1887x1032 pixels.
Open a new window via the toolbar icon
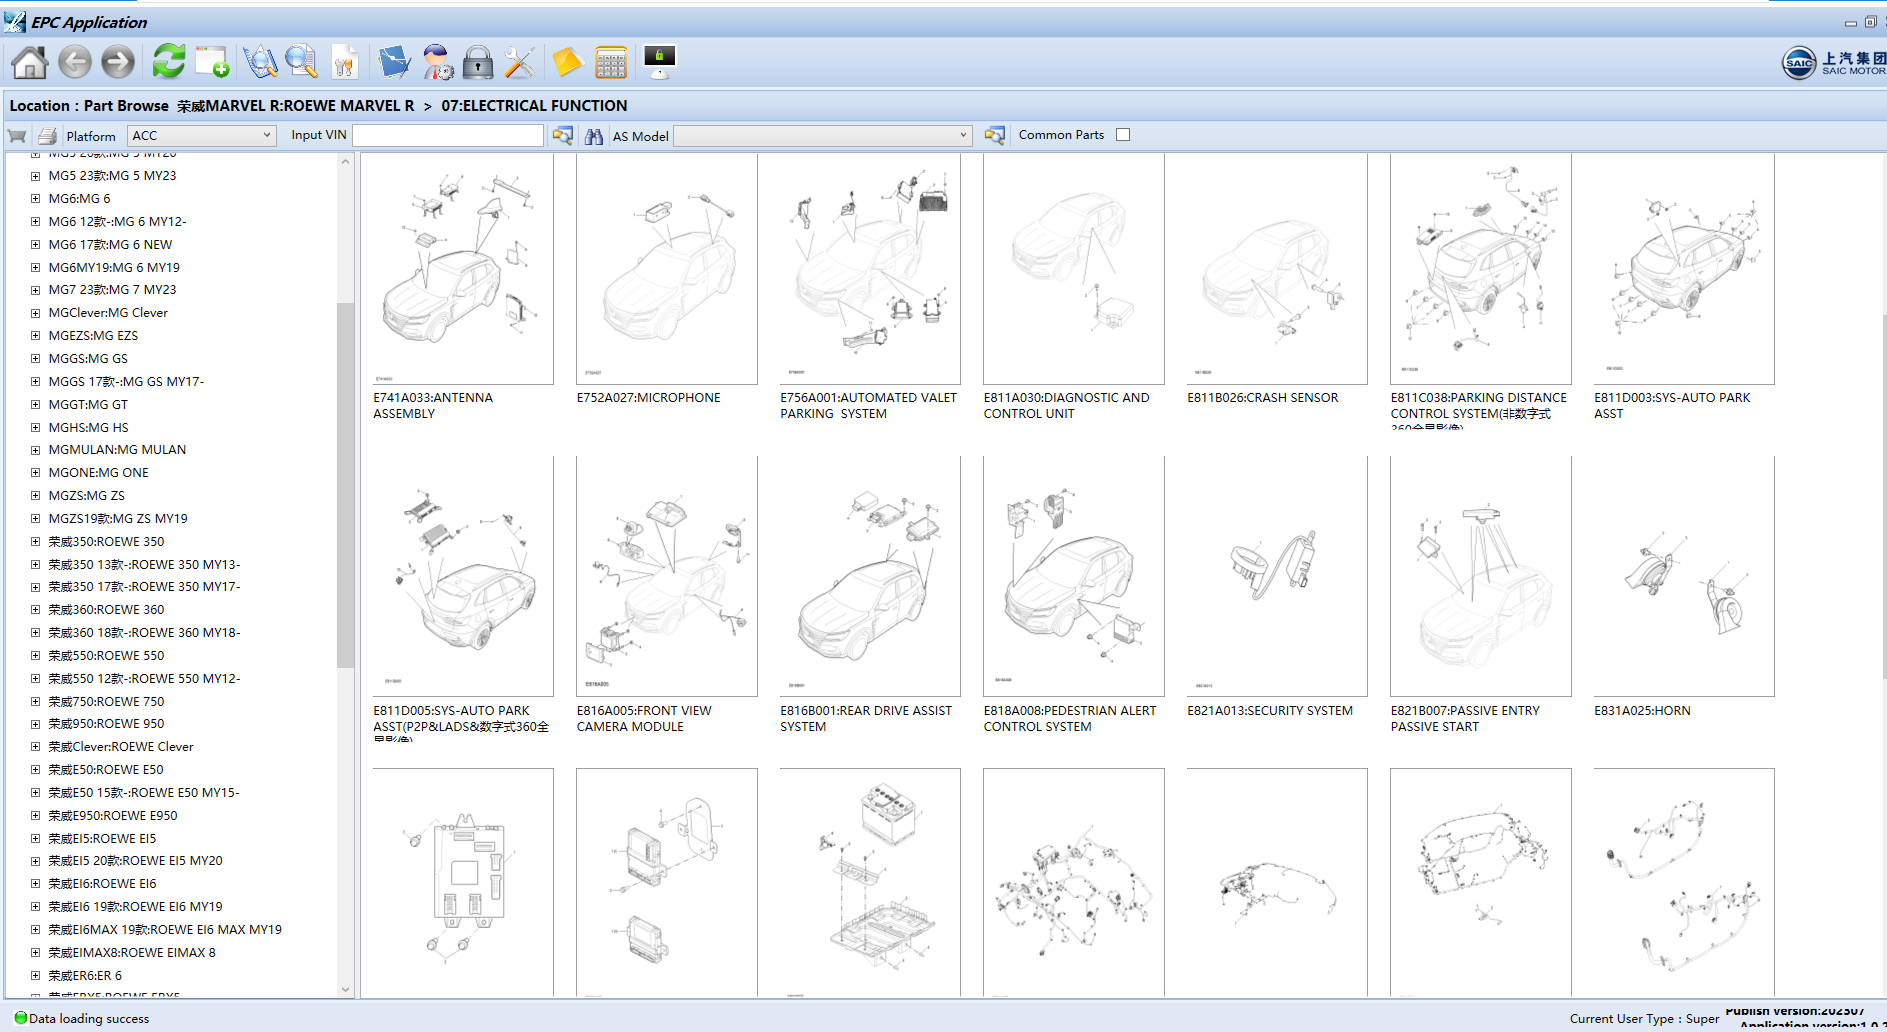click(x=211, y=61)
